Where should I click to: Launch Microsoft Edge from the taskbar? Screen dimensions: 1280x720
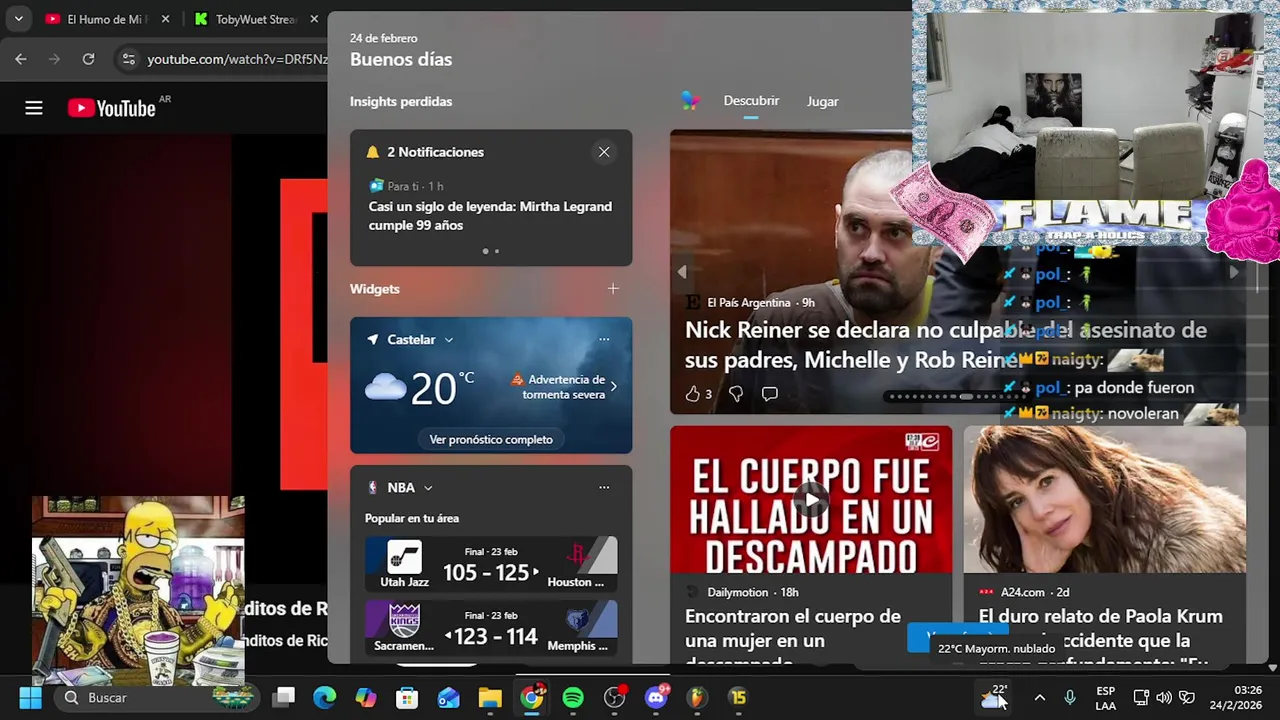325,697
